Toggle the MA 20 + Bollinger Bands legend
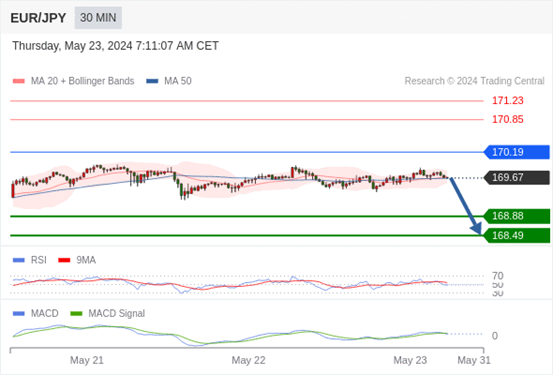Image resolution: width=553 pixels, height=375 pixels. tap(73, 81)
